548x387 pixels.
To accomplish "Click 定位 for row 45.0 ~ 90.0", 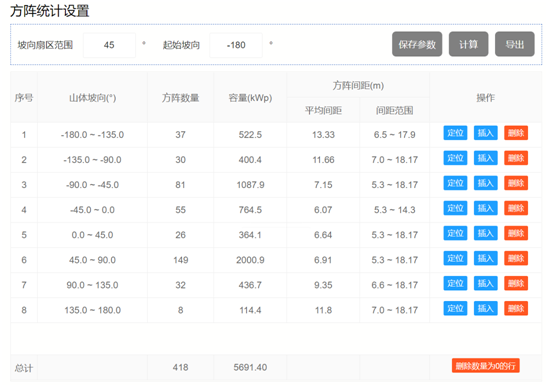I will coord(455,258).
